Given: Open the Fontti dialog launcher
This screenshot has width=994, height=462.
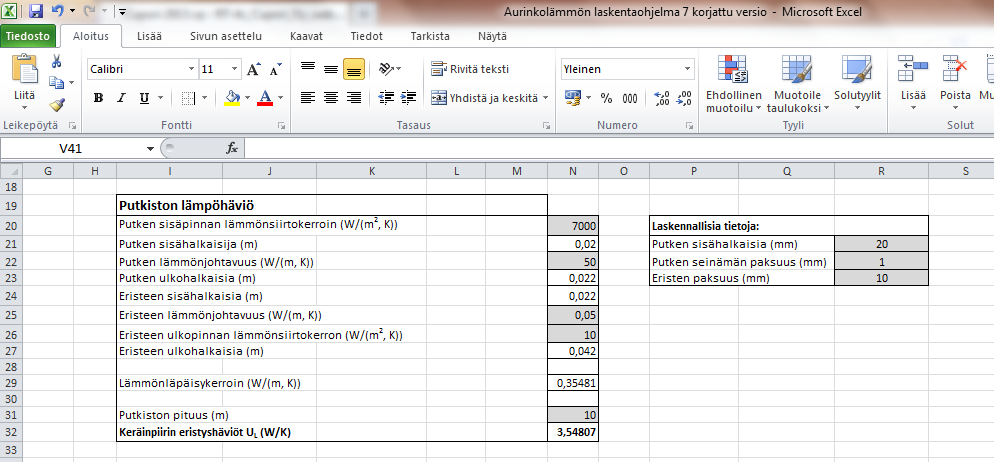Looking at the screenshot, I should point(281,126).
